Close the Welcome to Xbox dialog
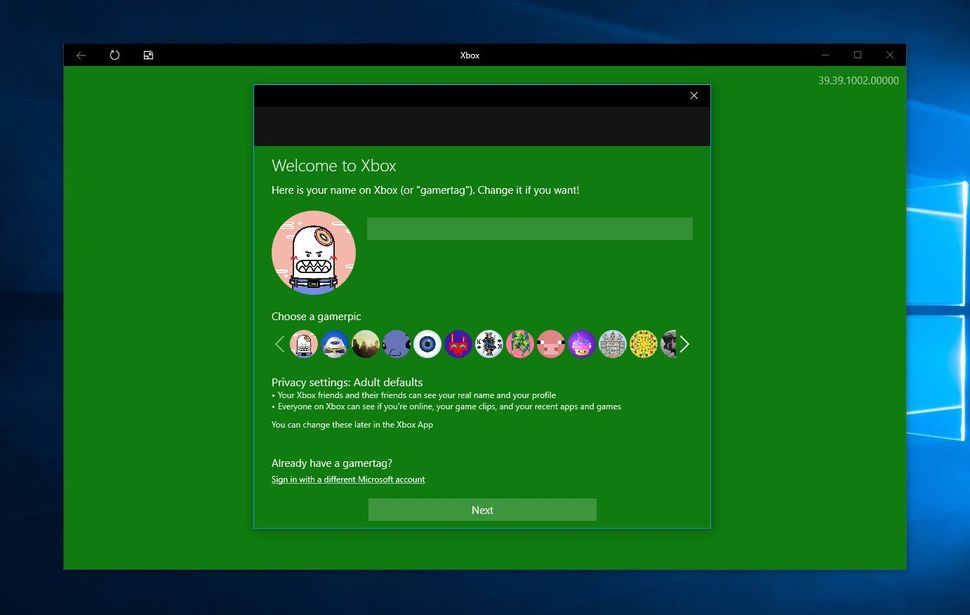Screen dimensions: 970x615 pyautogui.click(x=694, y=95)
